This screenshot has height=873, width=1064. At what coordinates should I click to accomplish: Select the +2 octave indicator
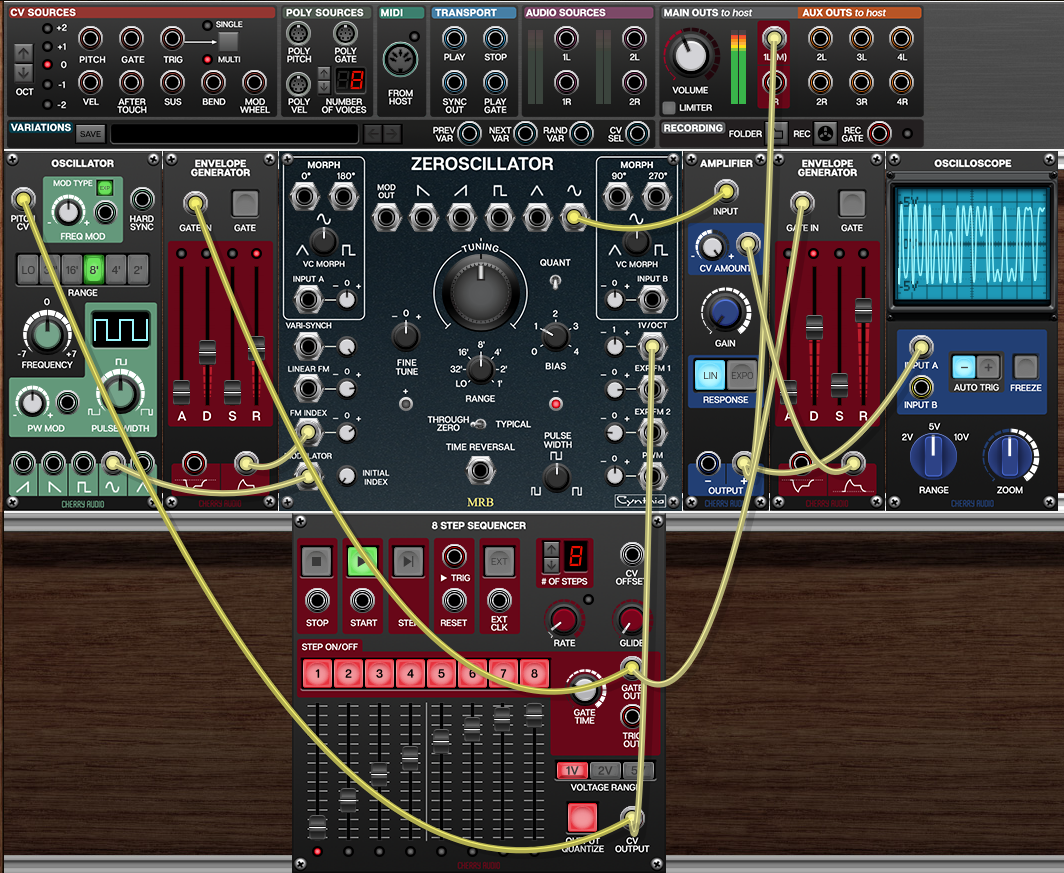coord(47,28)
